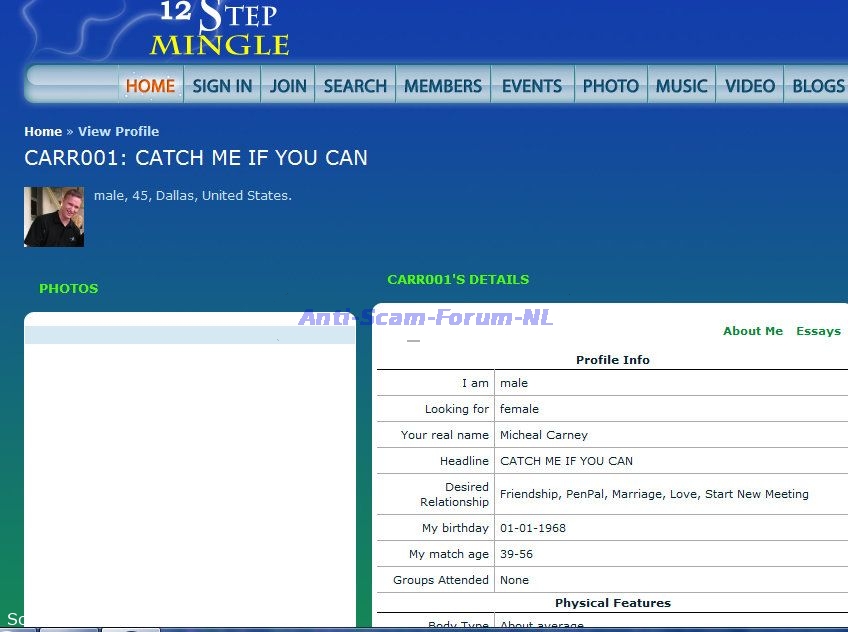Navigate to the MEMBERS page
Image resolution: width=848 pixels, height=632 pixels.
pos(443,86)
